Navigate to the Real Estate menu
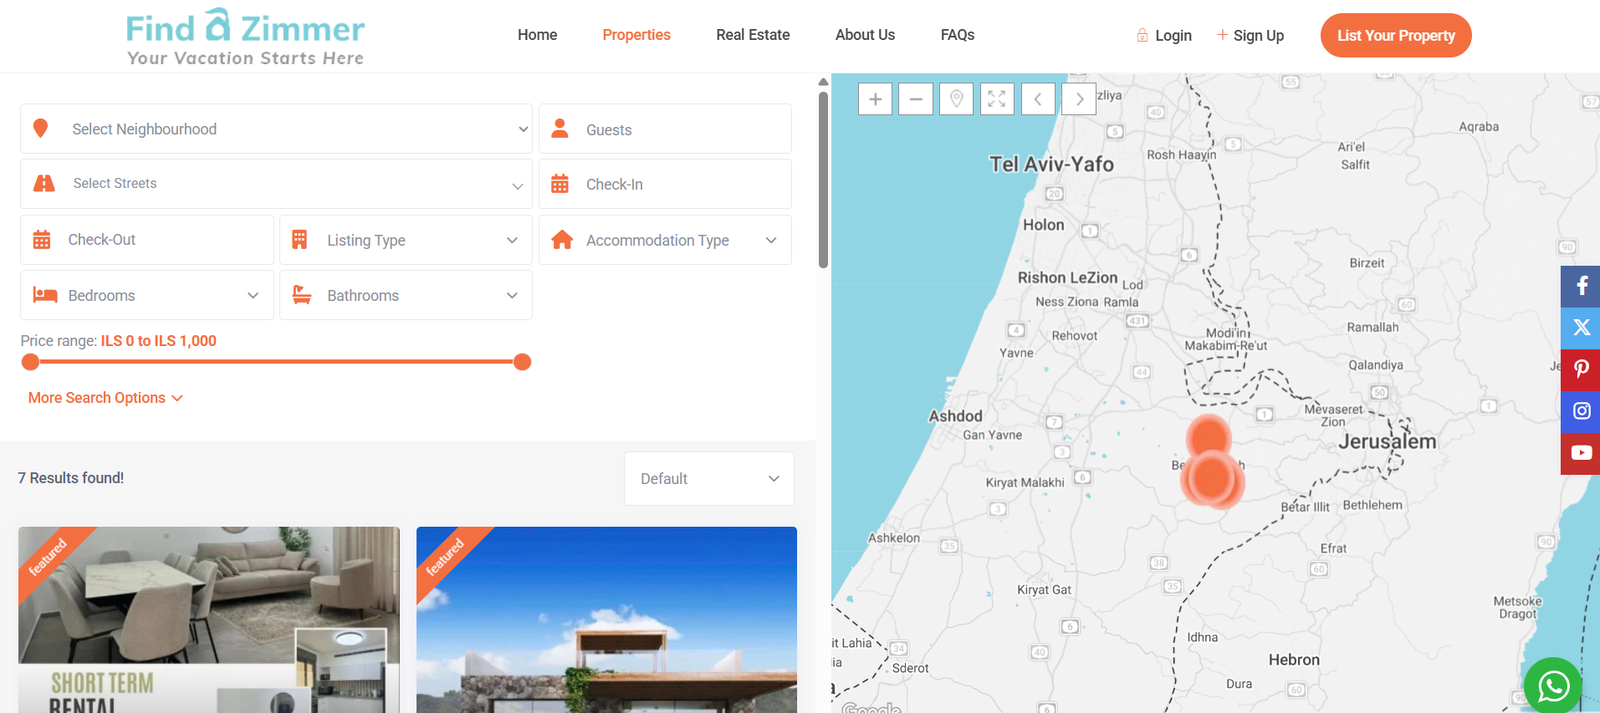The width and height of the screenshot is (1600, 713). click(753, 35)
